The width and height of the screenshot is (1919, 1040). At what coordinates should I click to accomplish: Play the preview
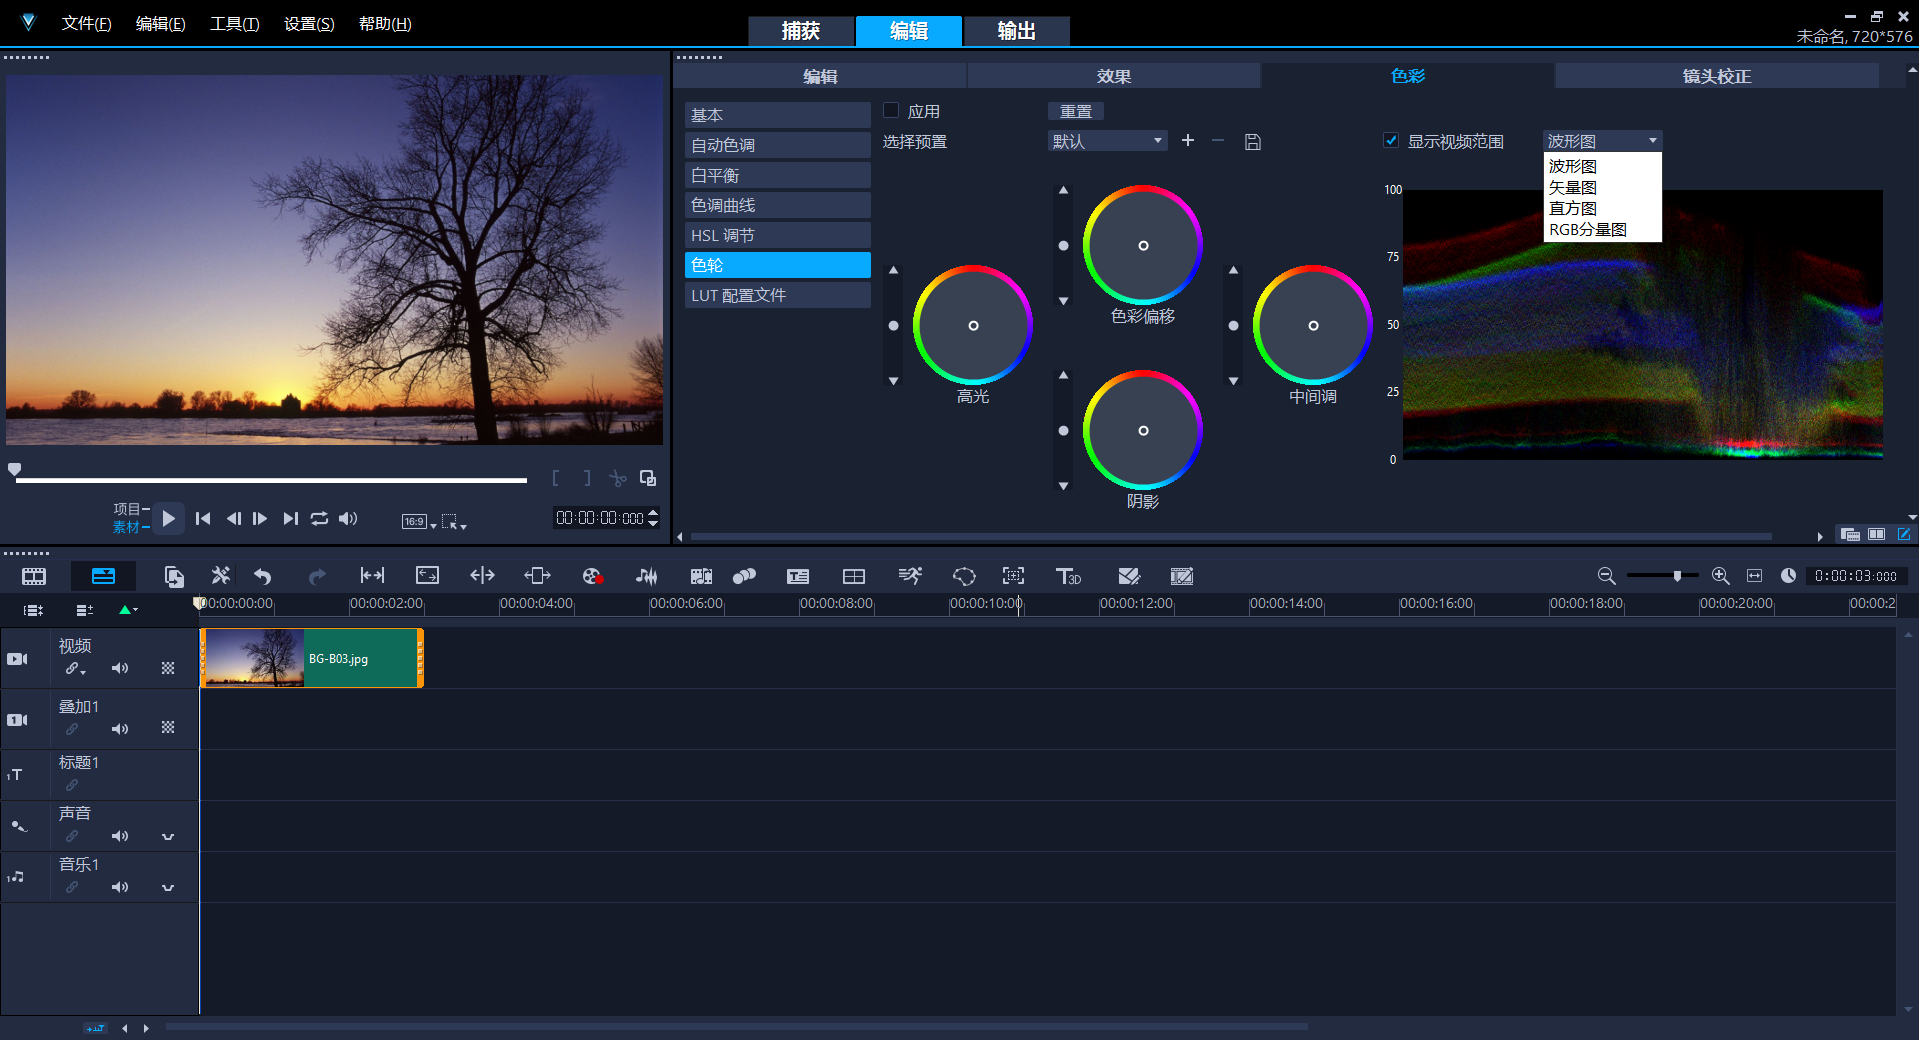click(168, 518)
